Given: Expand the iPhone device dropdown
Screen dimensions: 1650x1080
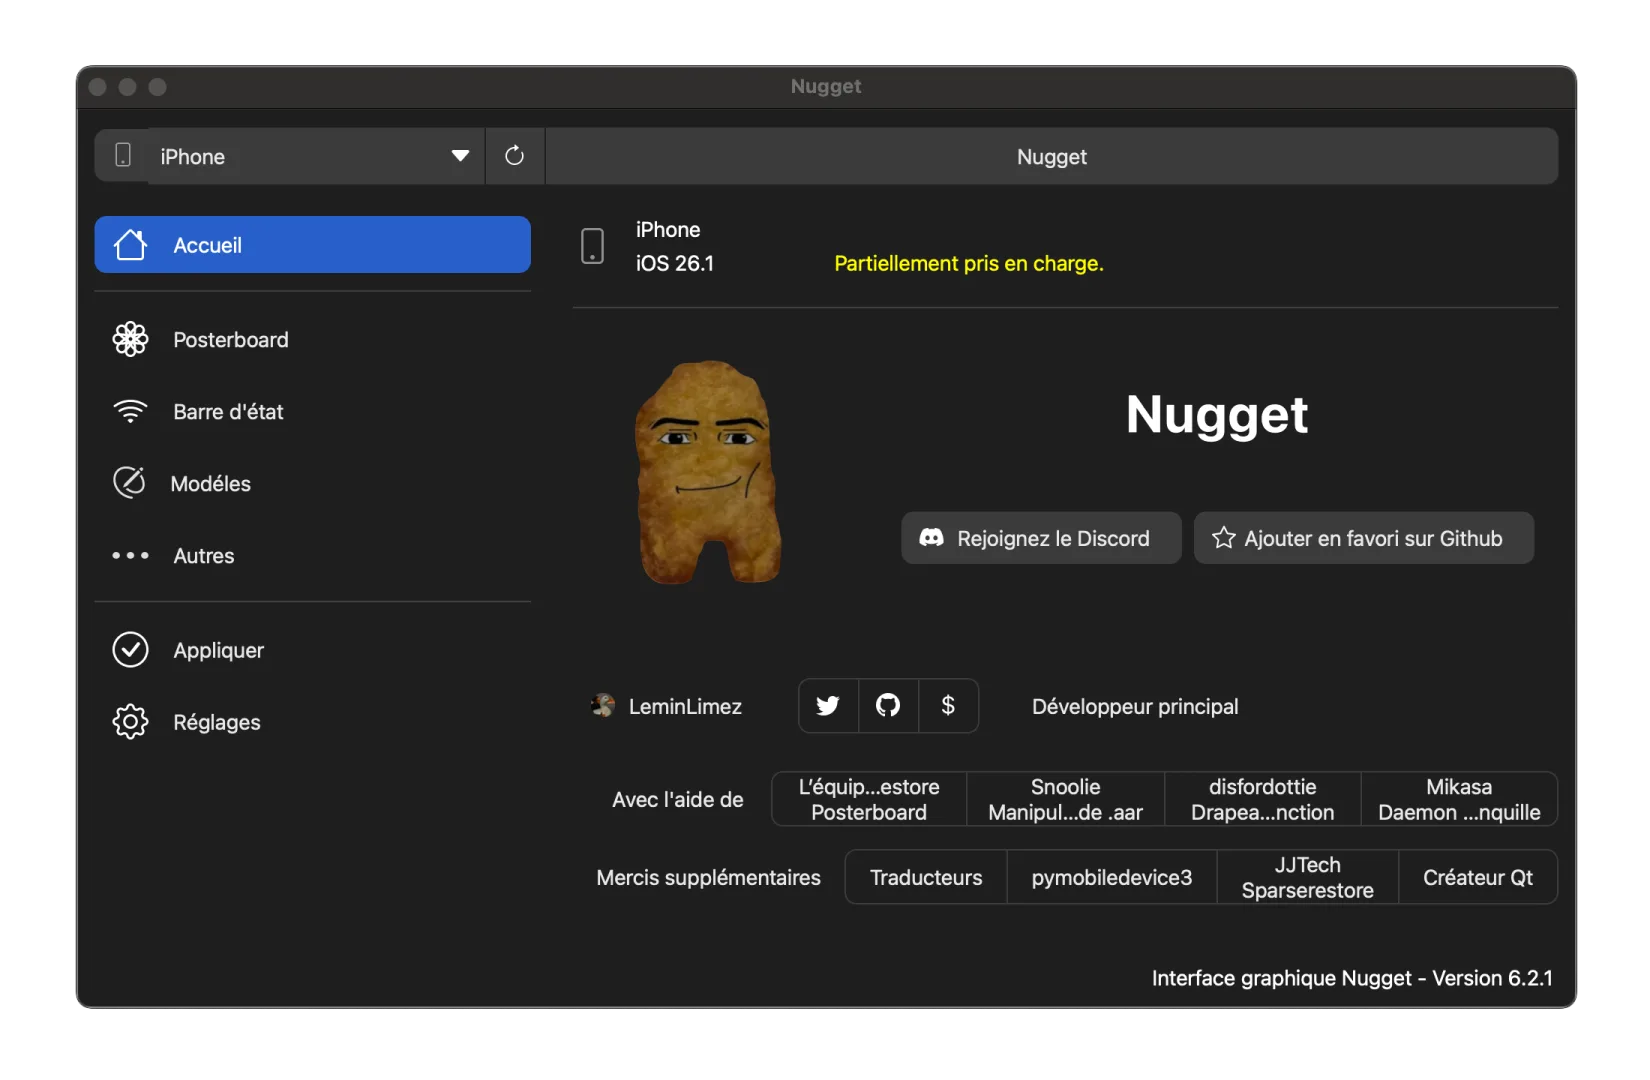Looking at the screenshot, I should click(316, 156).
